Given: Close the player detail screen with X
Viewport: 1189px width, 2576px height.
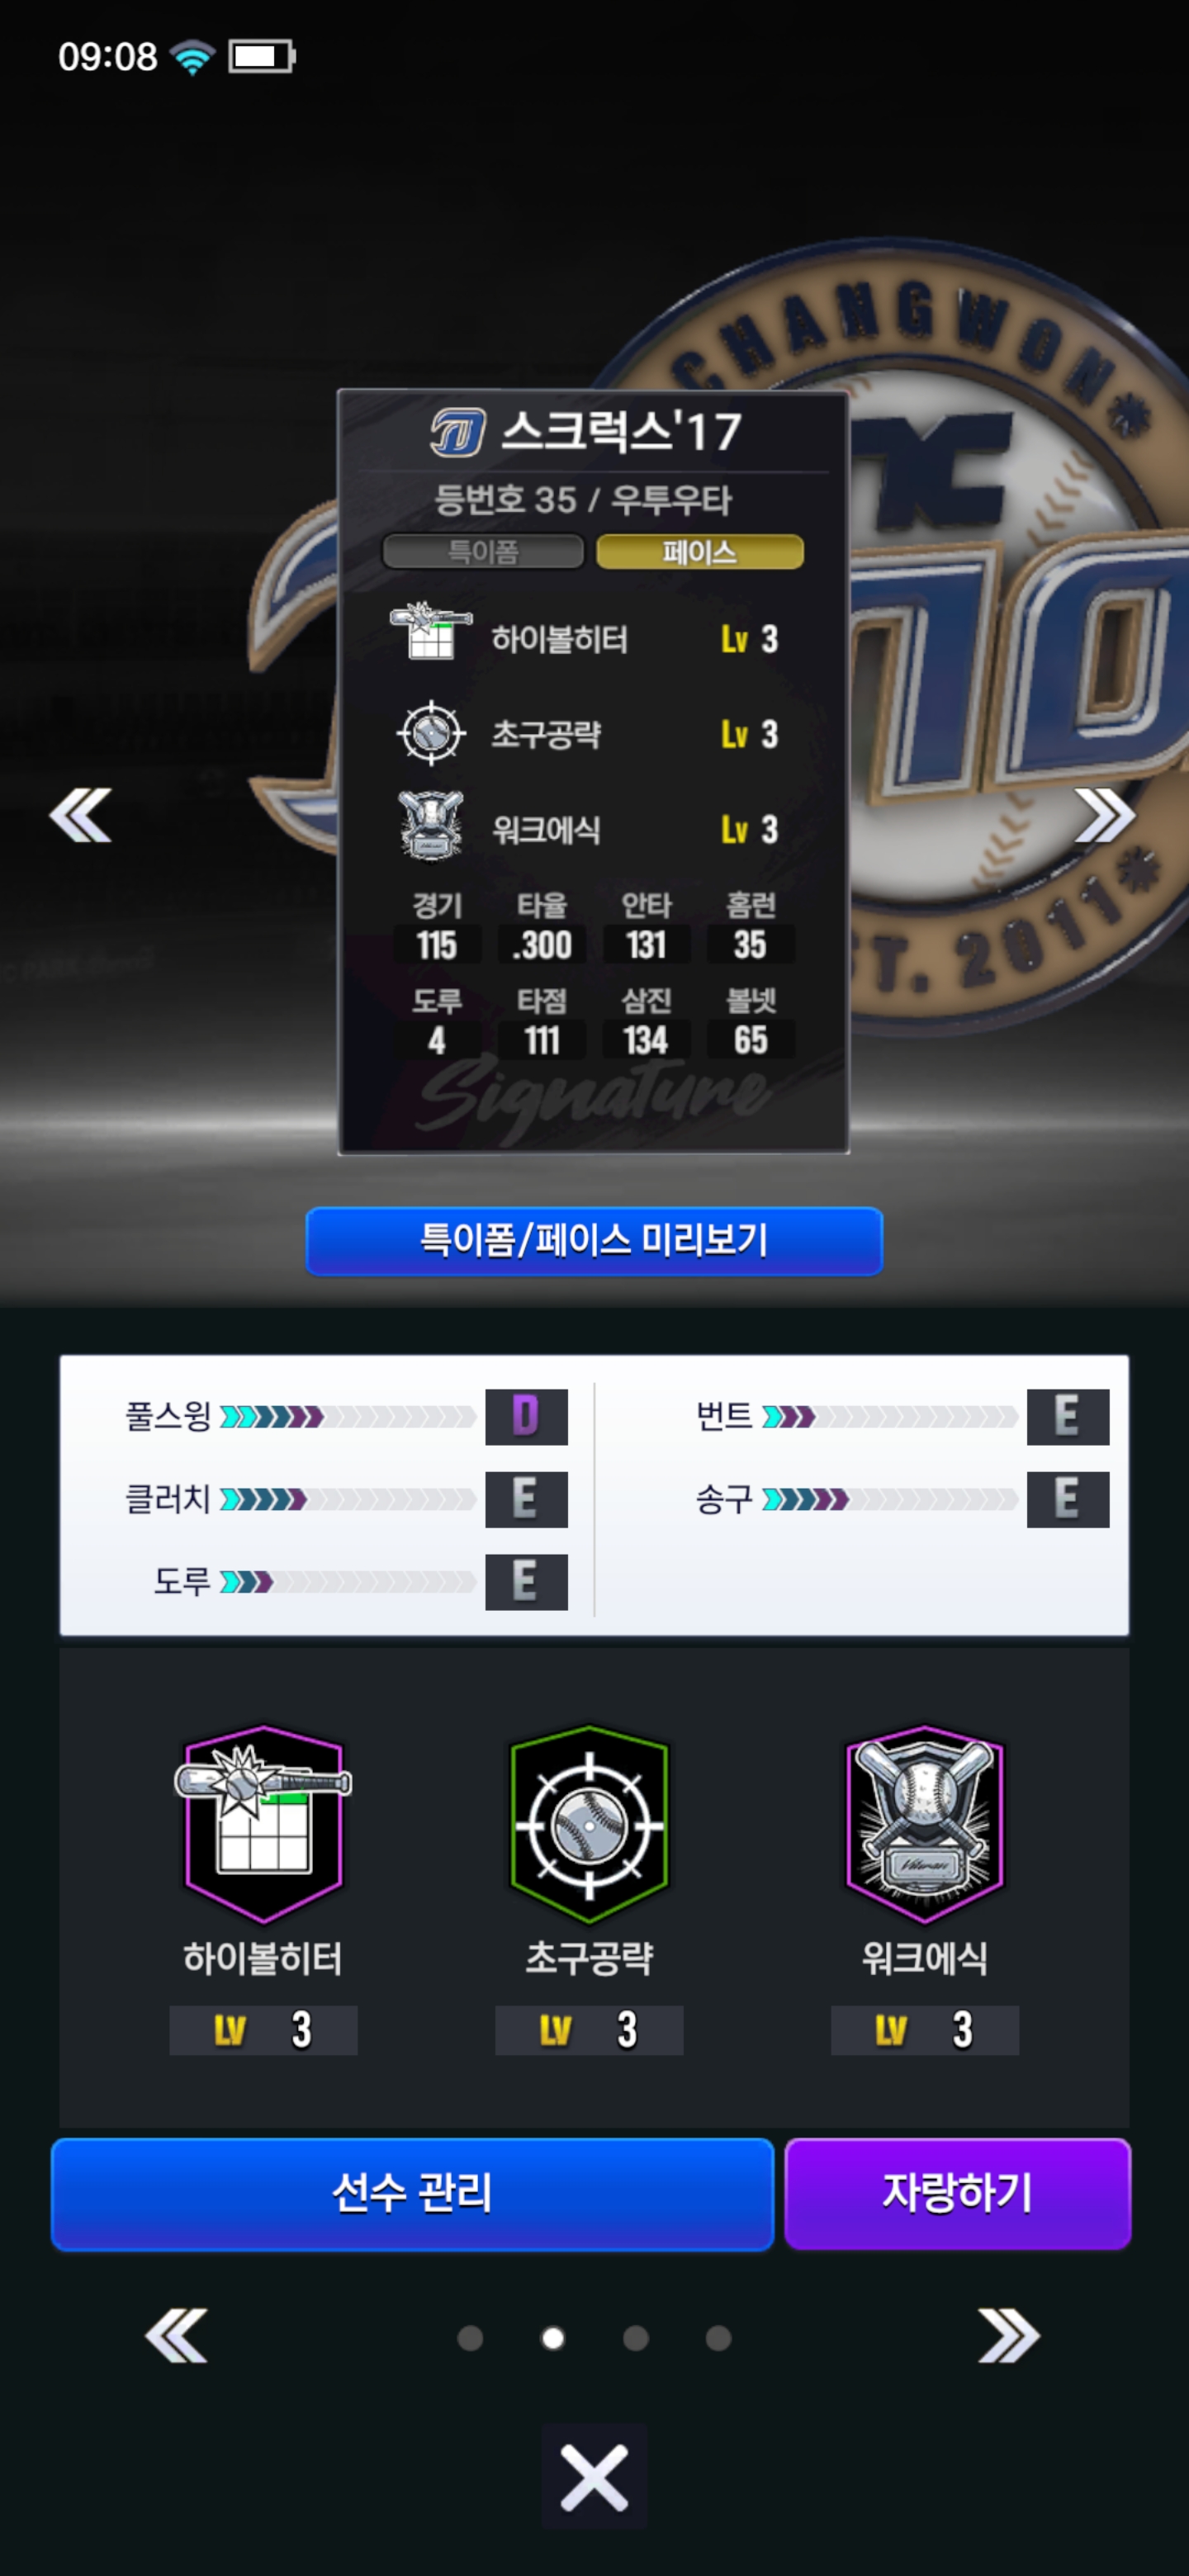Looking at the screenshot, I should [x=594, y=2477].
